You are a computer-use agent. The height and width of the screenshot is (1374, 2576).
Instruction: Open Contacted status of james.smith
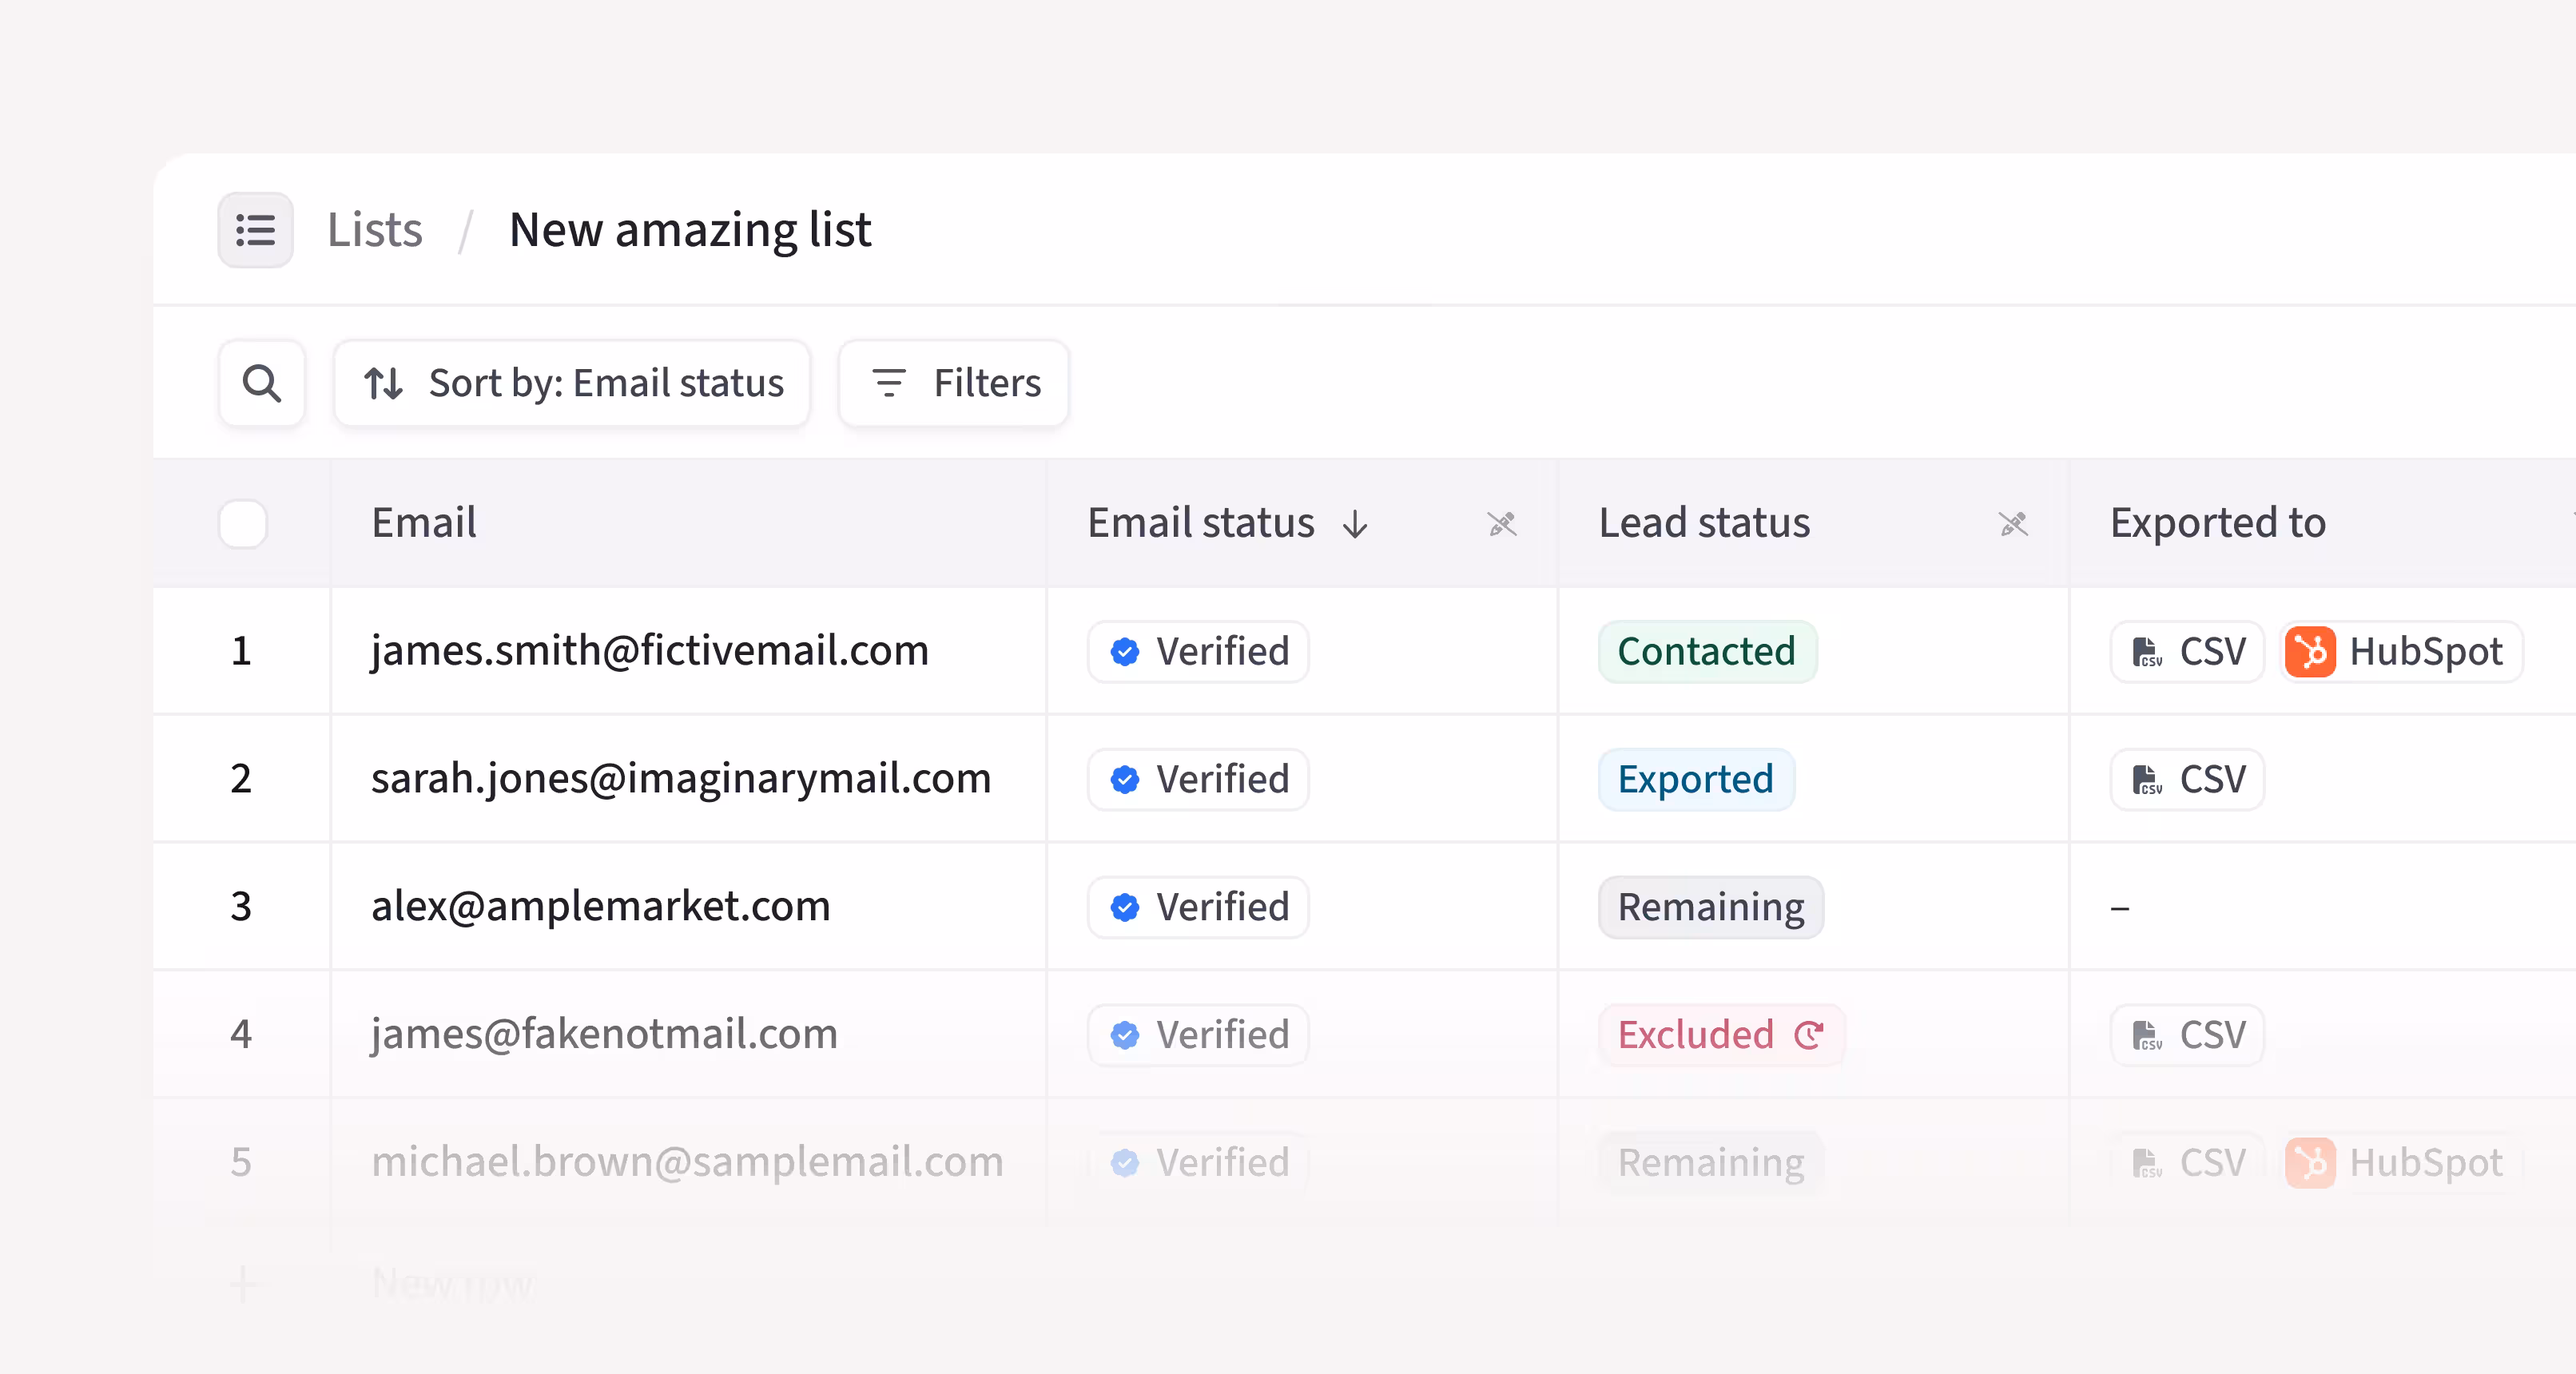pos(1707,651)
